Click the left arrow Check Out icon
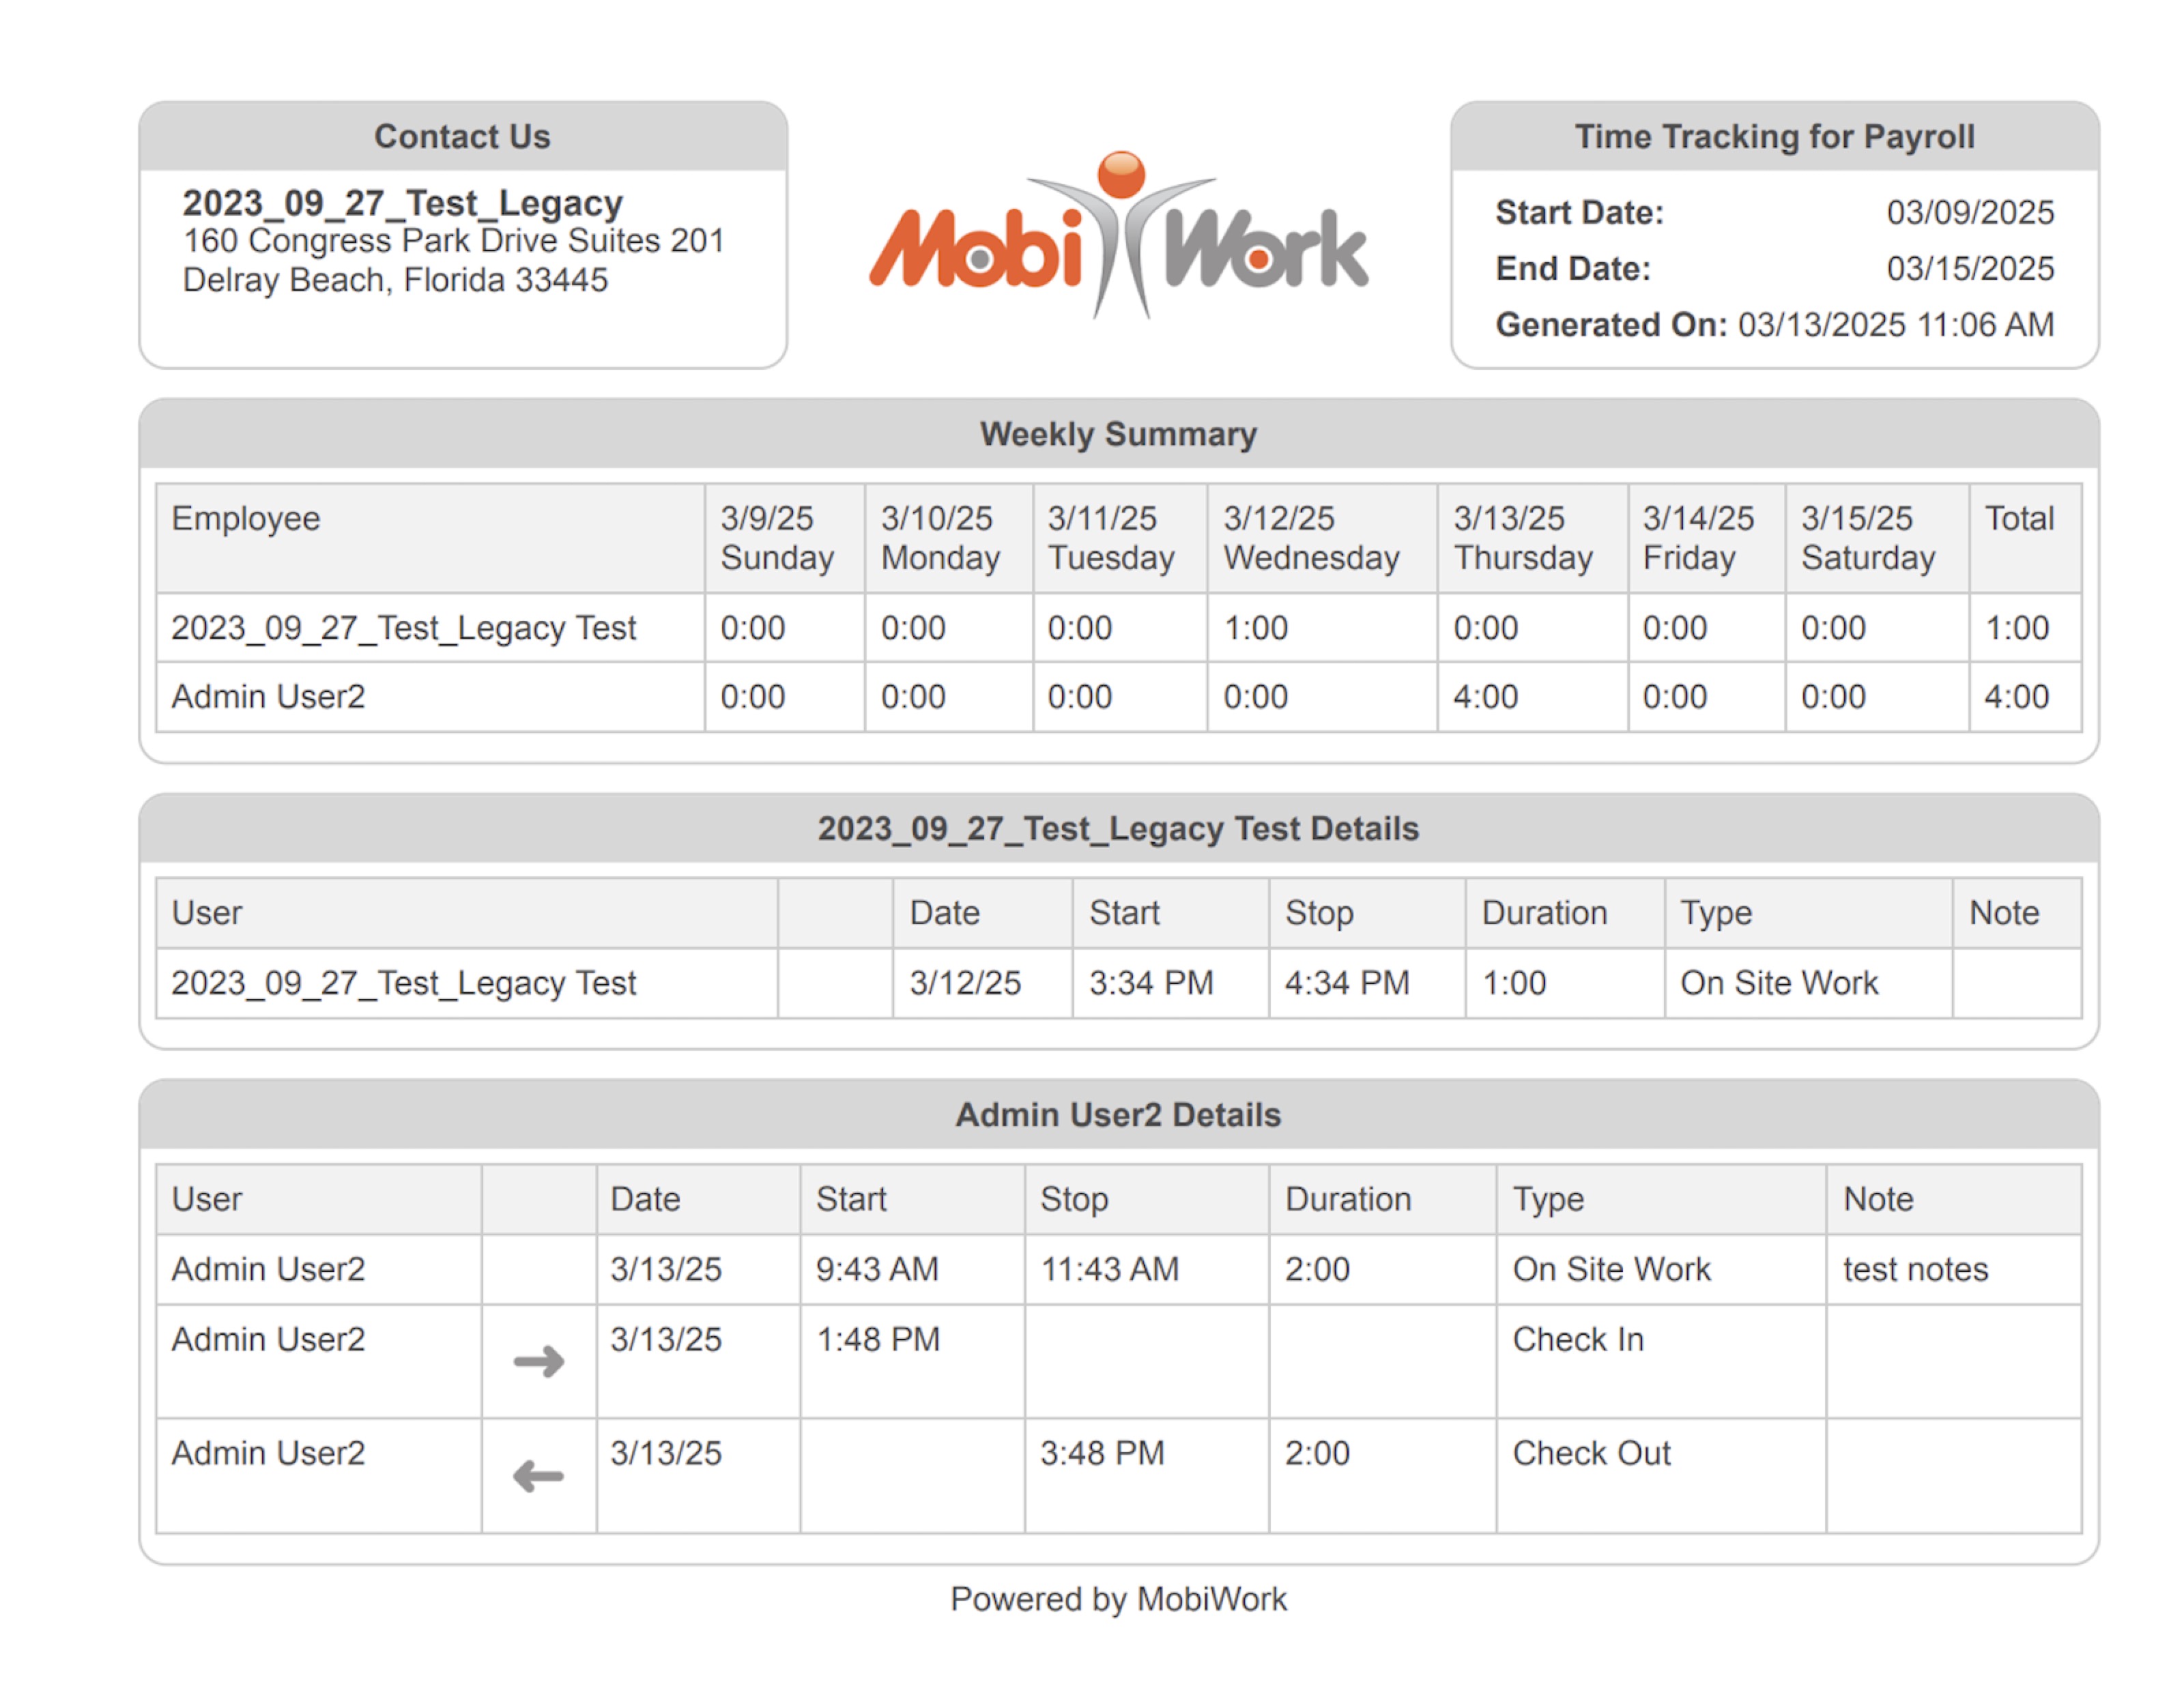The width and height of the screenshot is (2184, 1691). pyautogui.click(x=538, y=1475)
